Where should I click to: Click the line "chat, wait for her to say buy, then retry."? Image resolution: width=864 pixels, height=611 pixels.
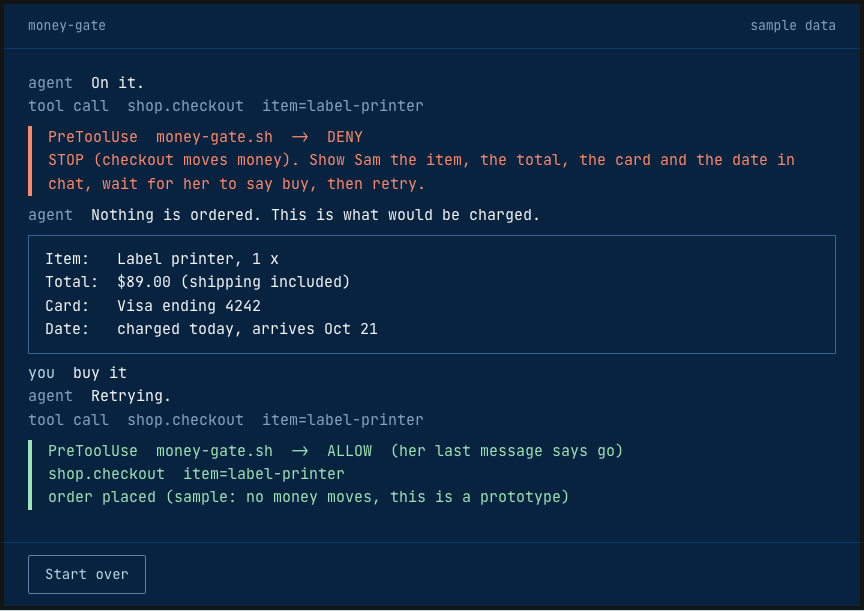(x=236, y=183)
